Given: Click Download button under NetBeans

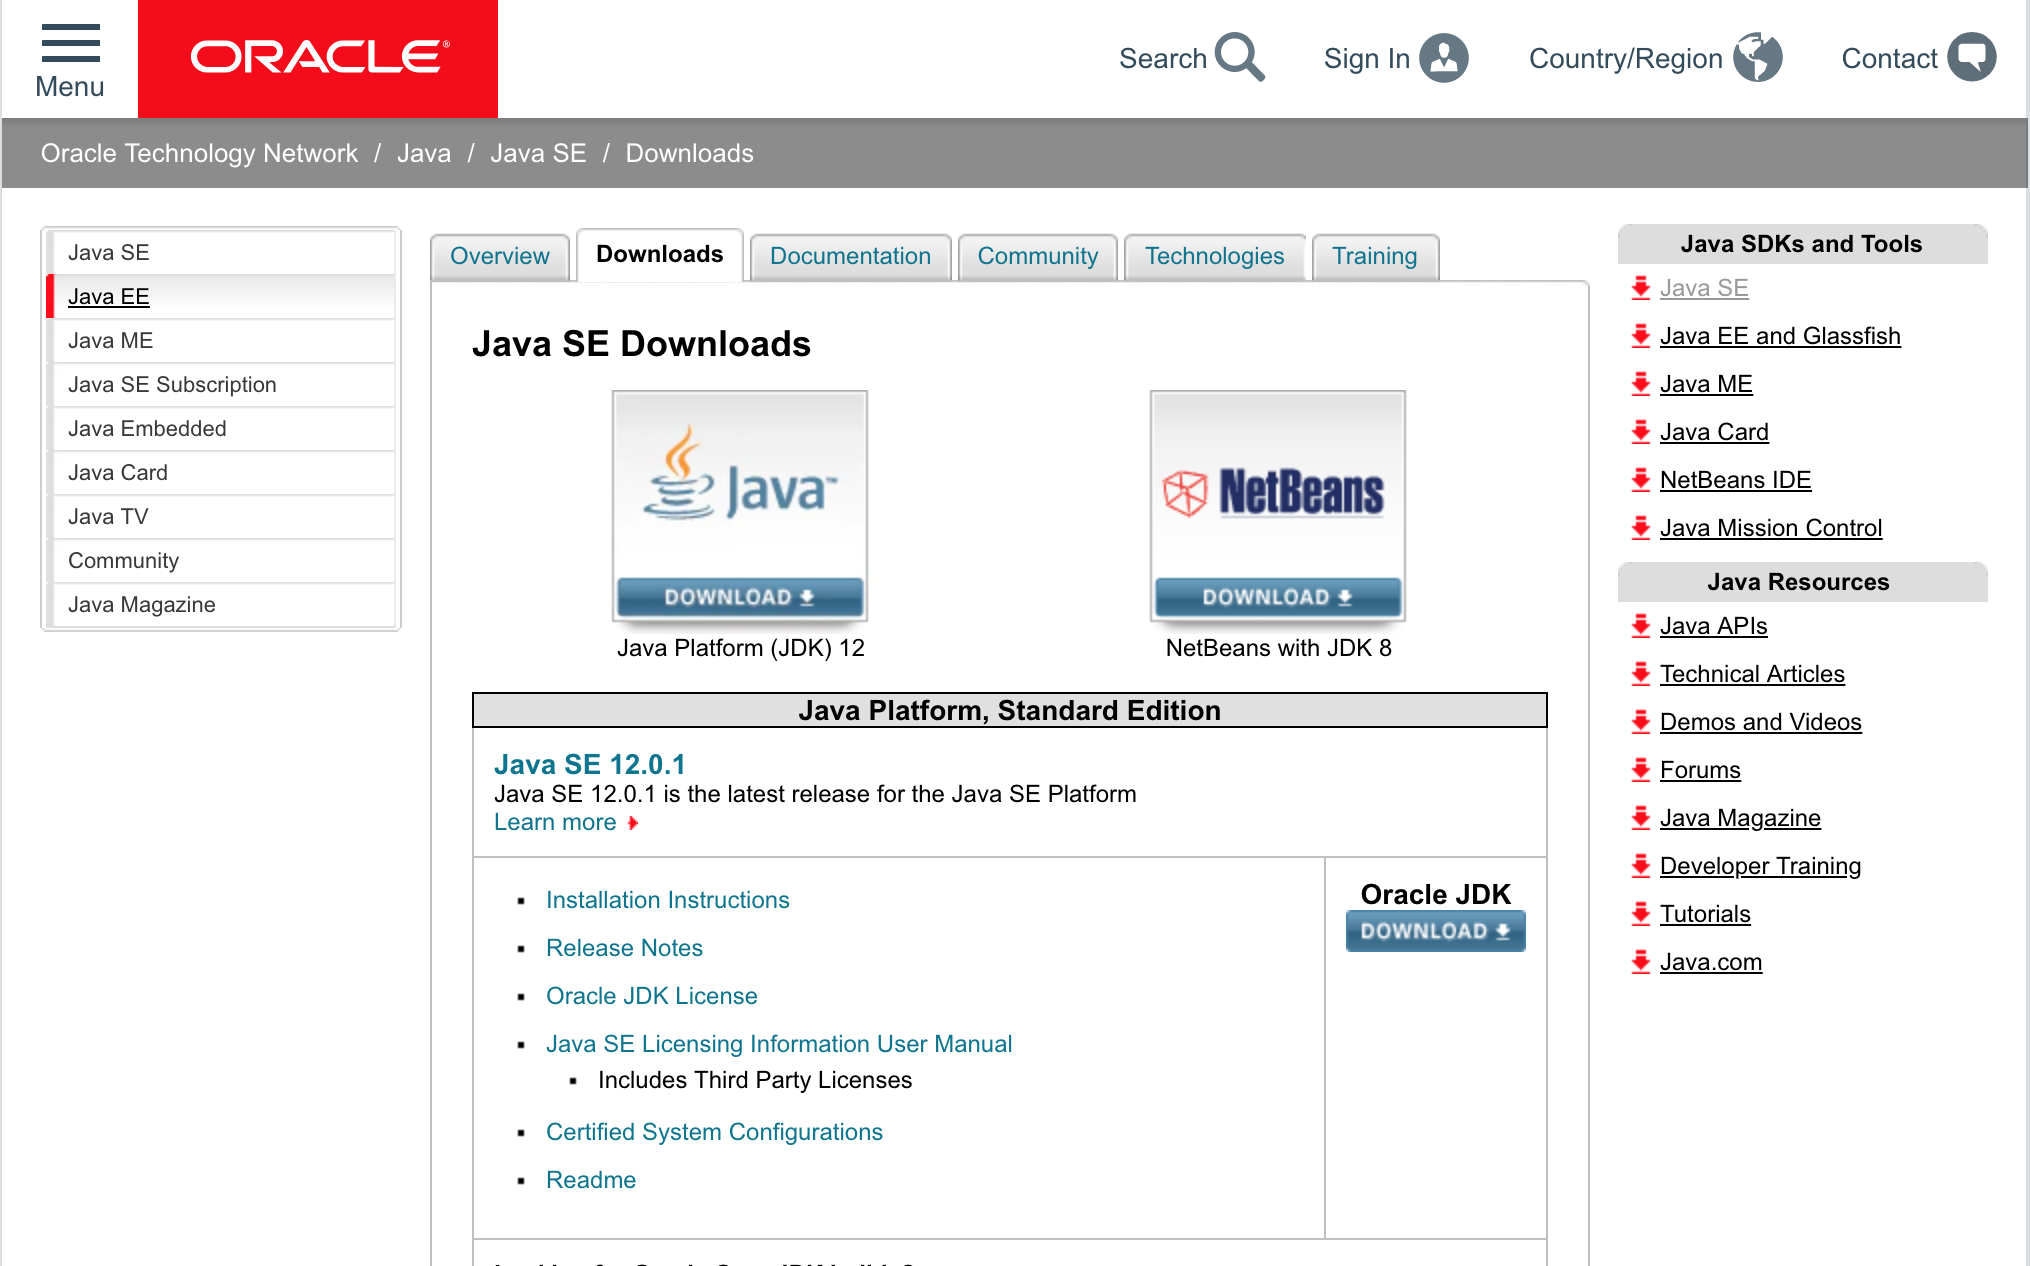Looking at the screenshot, I should [x=1277, y=597].
